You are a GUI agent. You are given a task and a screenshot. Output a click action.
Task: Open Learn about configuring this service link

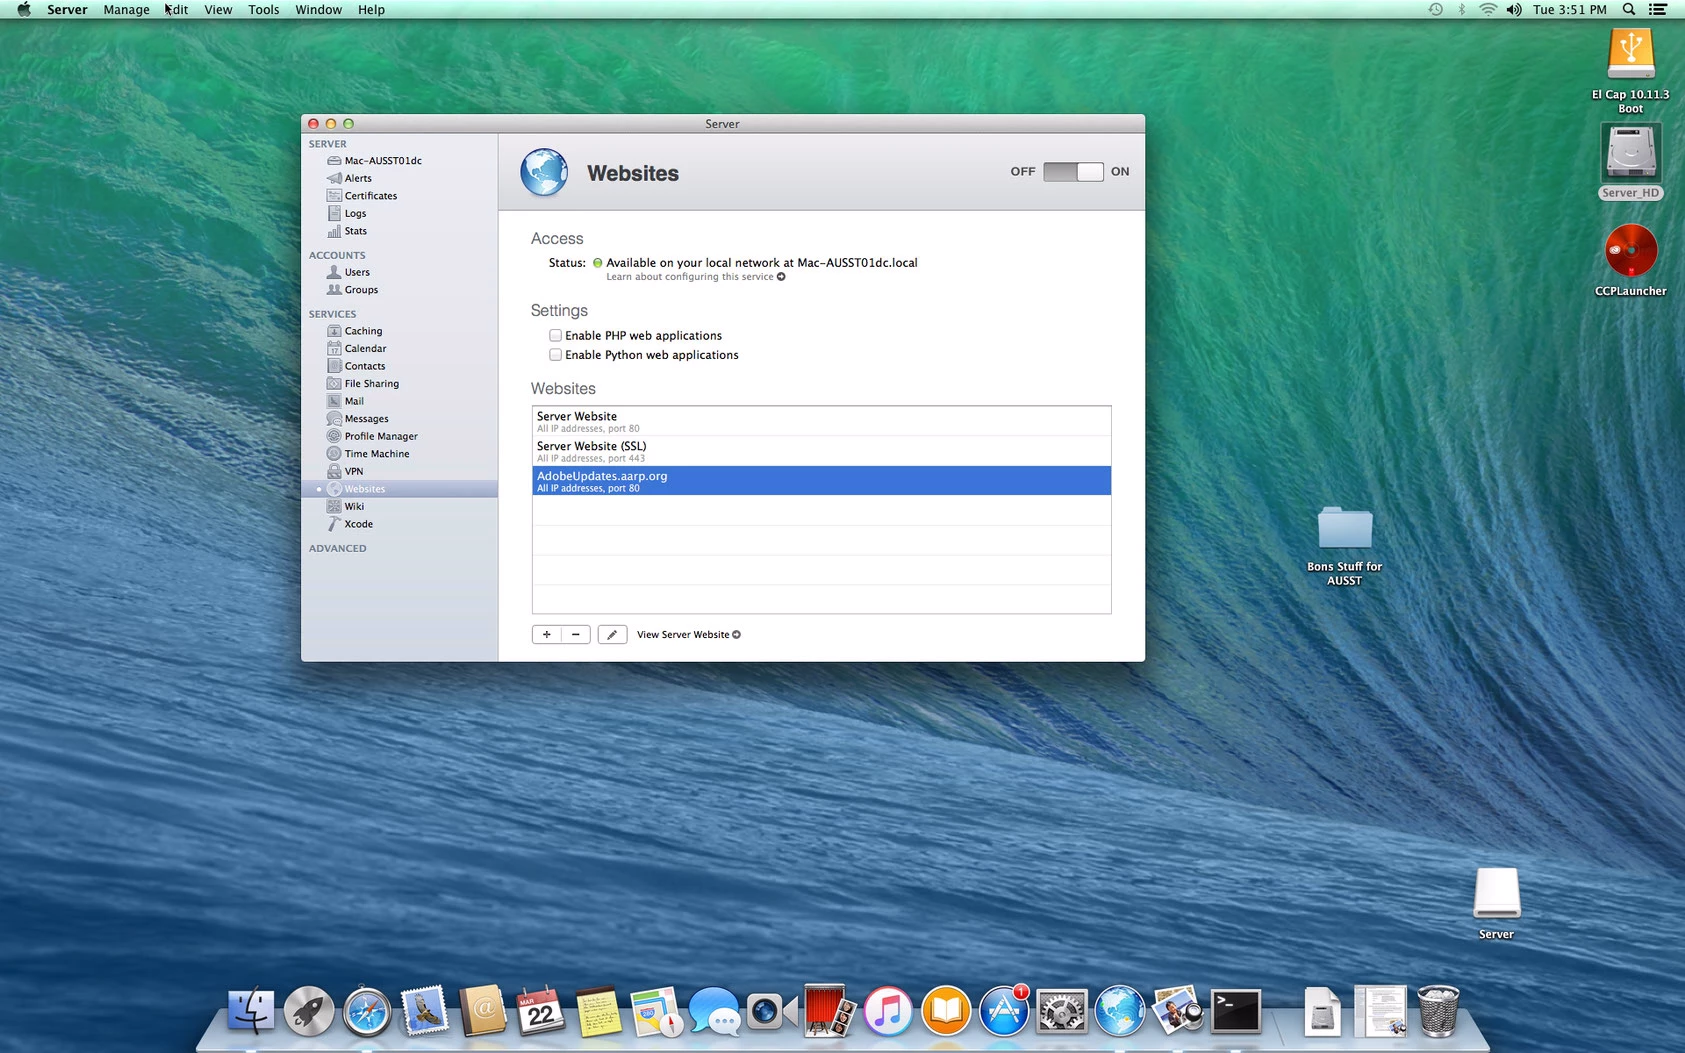pyautogui.click(x=695, y=277)
